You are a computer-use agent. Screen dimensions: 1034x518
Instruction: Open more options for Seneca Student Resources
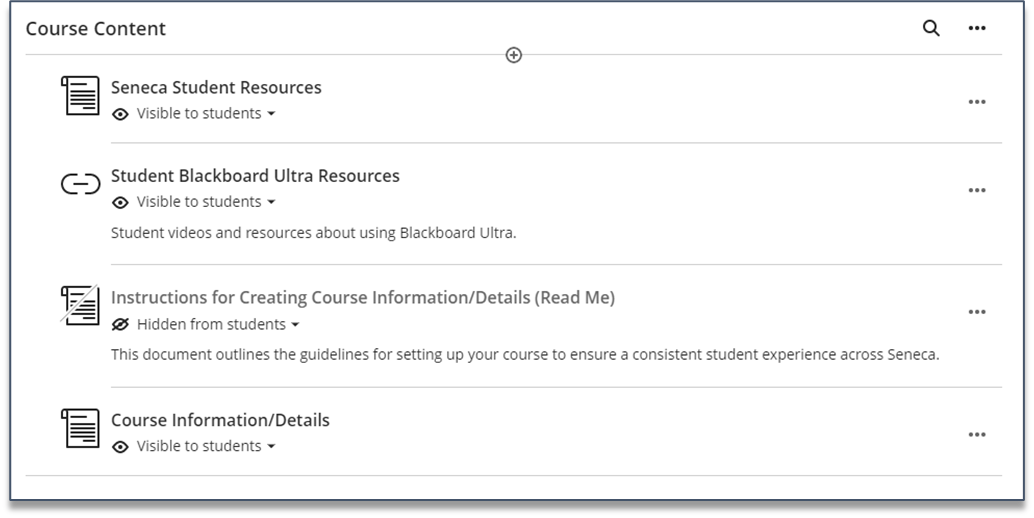coord(977,102)
